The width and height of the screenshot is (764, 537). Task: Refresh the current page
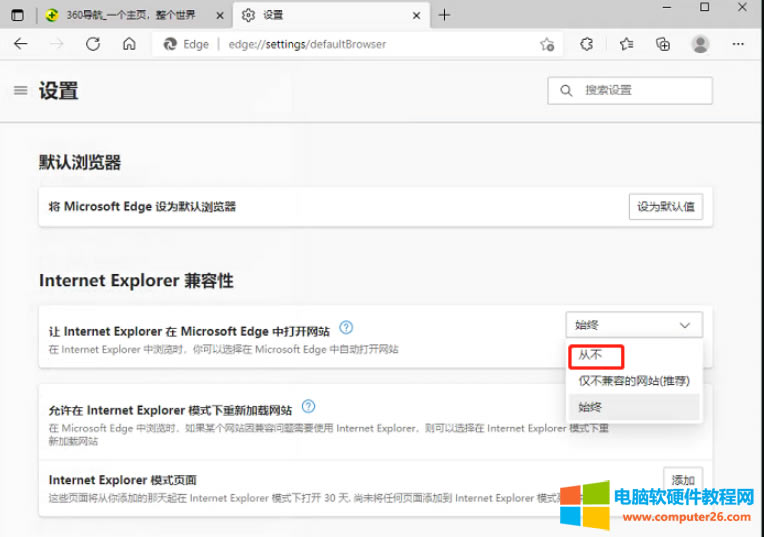93,44
